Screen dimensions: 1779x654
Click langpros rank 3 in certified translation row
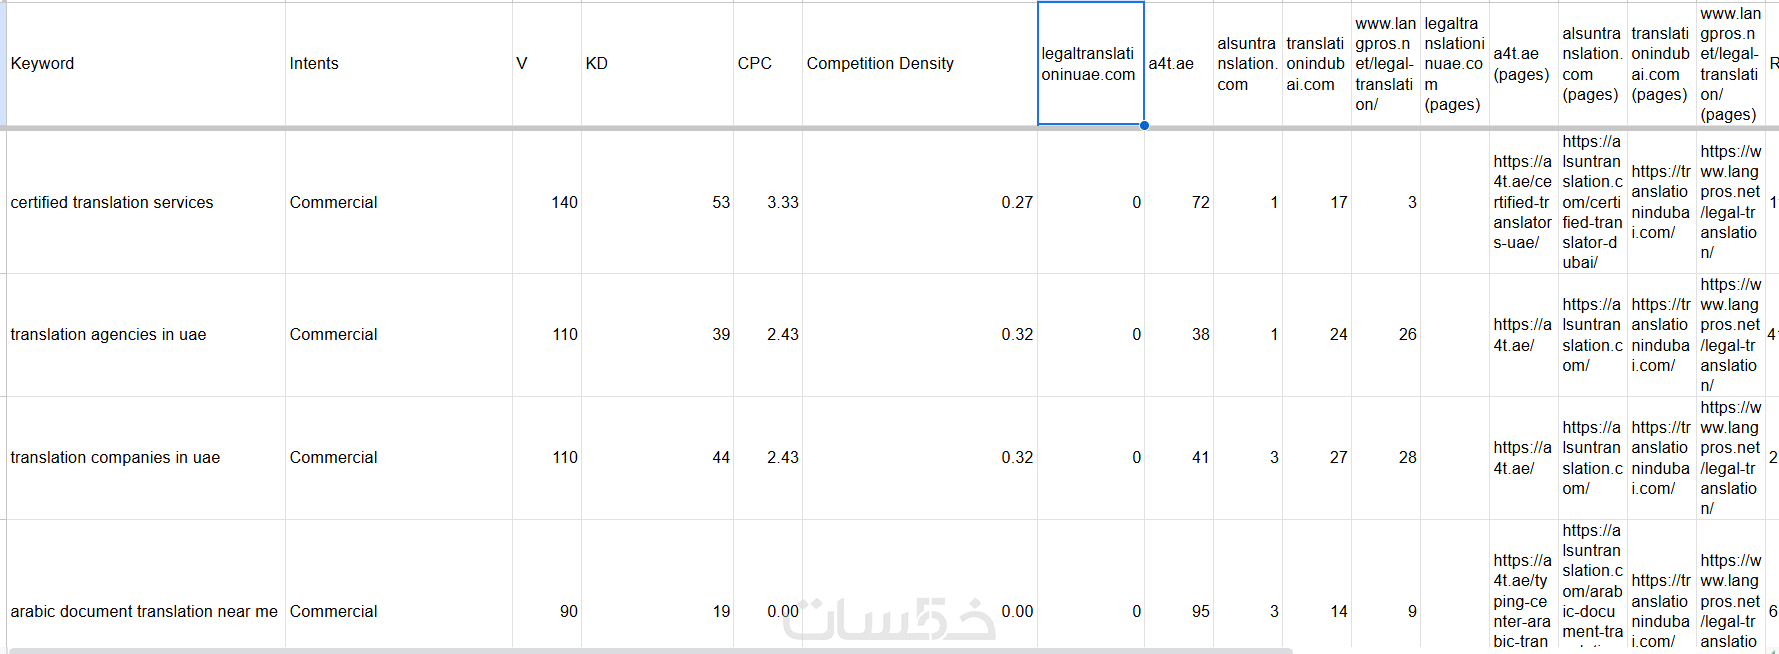[x=1385, y=202]
